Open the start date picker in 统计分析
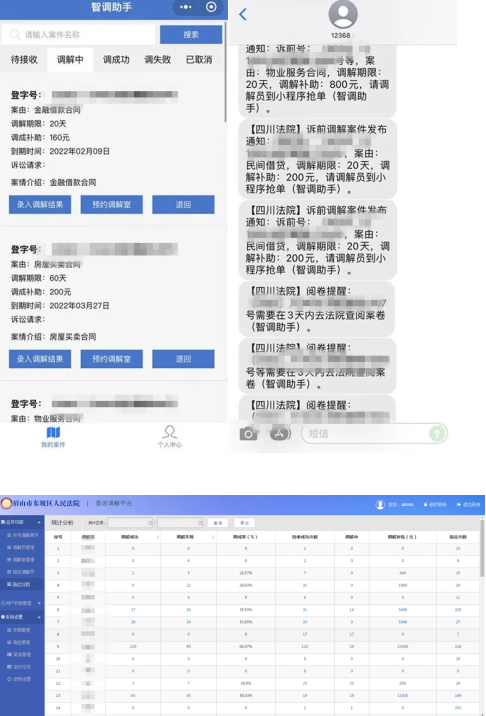The width and height of the screenshot is (486, 716). pyautogui.click(x=130, y=522)
